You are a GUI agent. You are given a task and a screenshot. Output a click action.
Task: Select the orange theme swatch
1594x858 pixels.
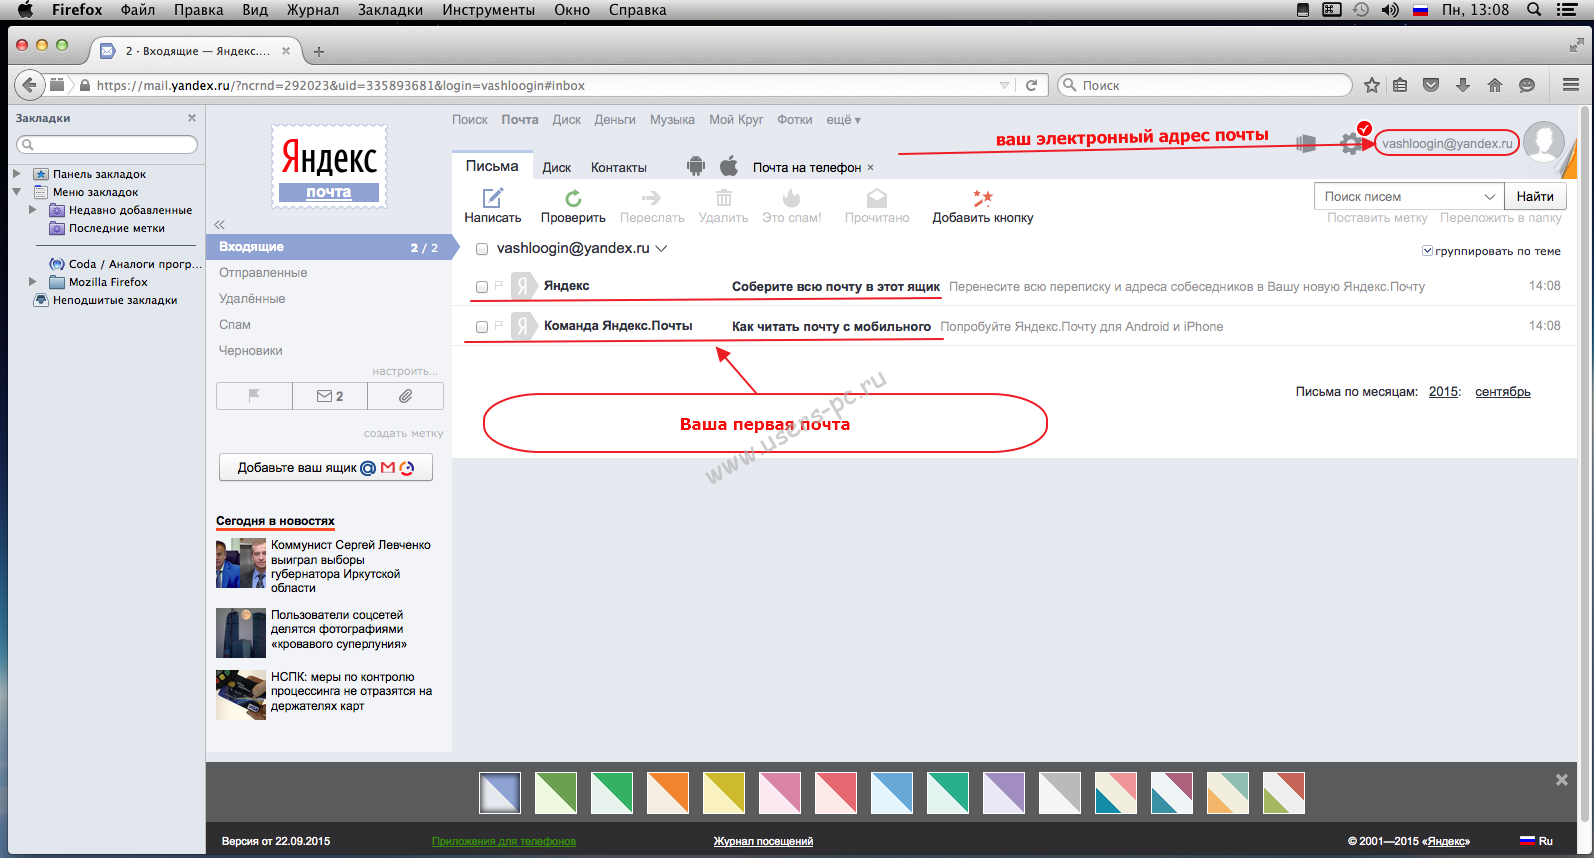pyautogui.click(x=668, y=793)
